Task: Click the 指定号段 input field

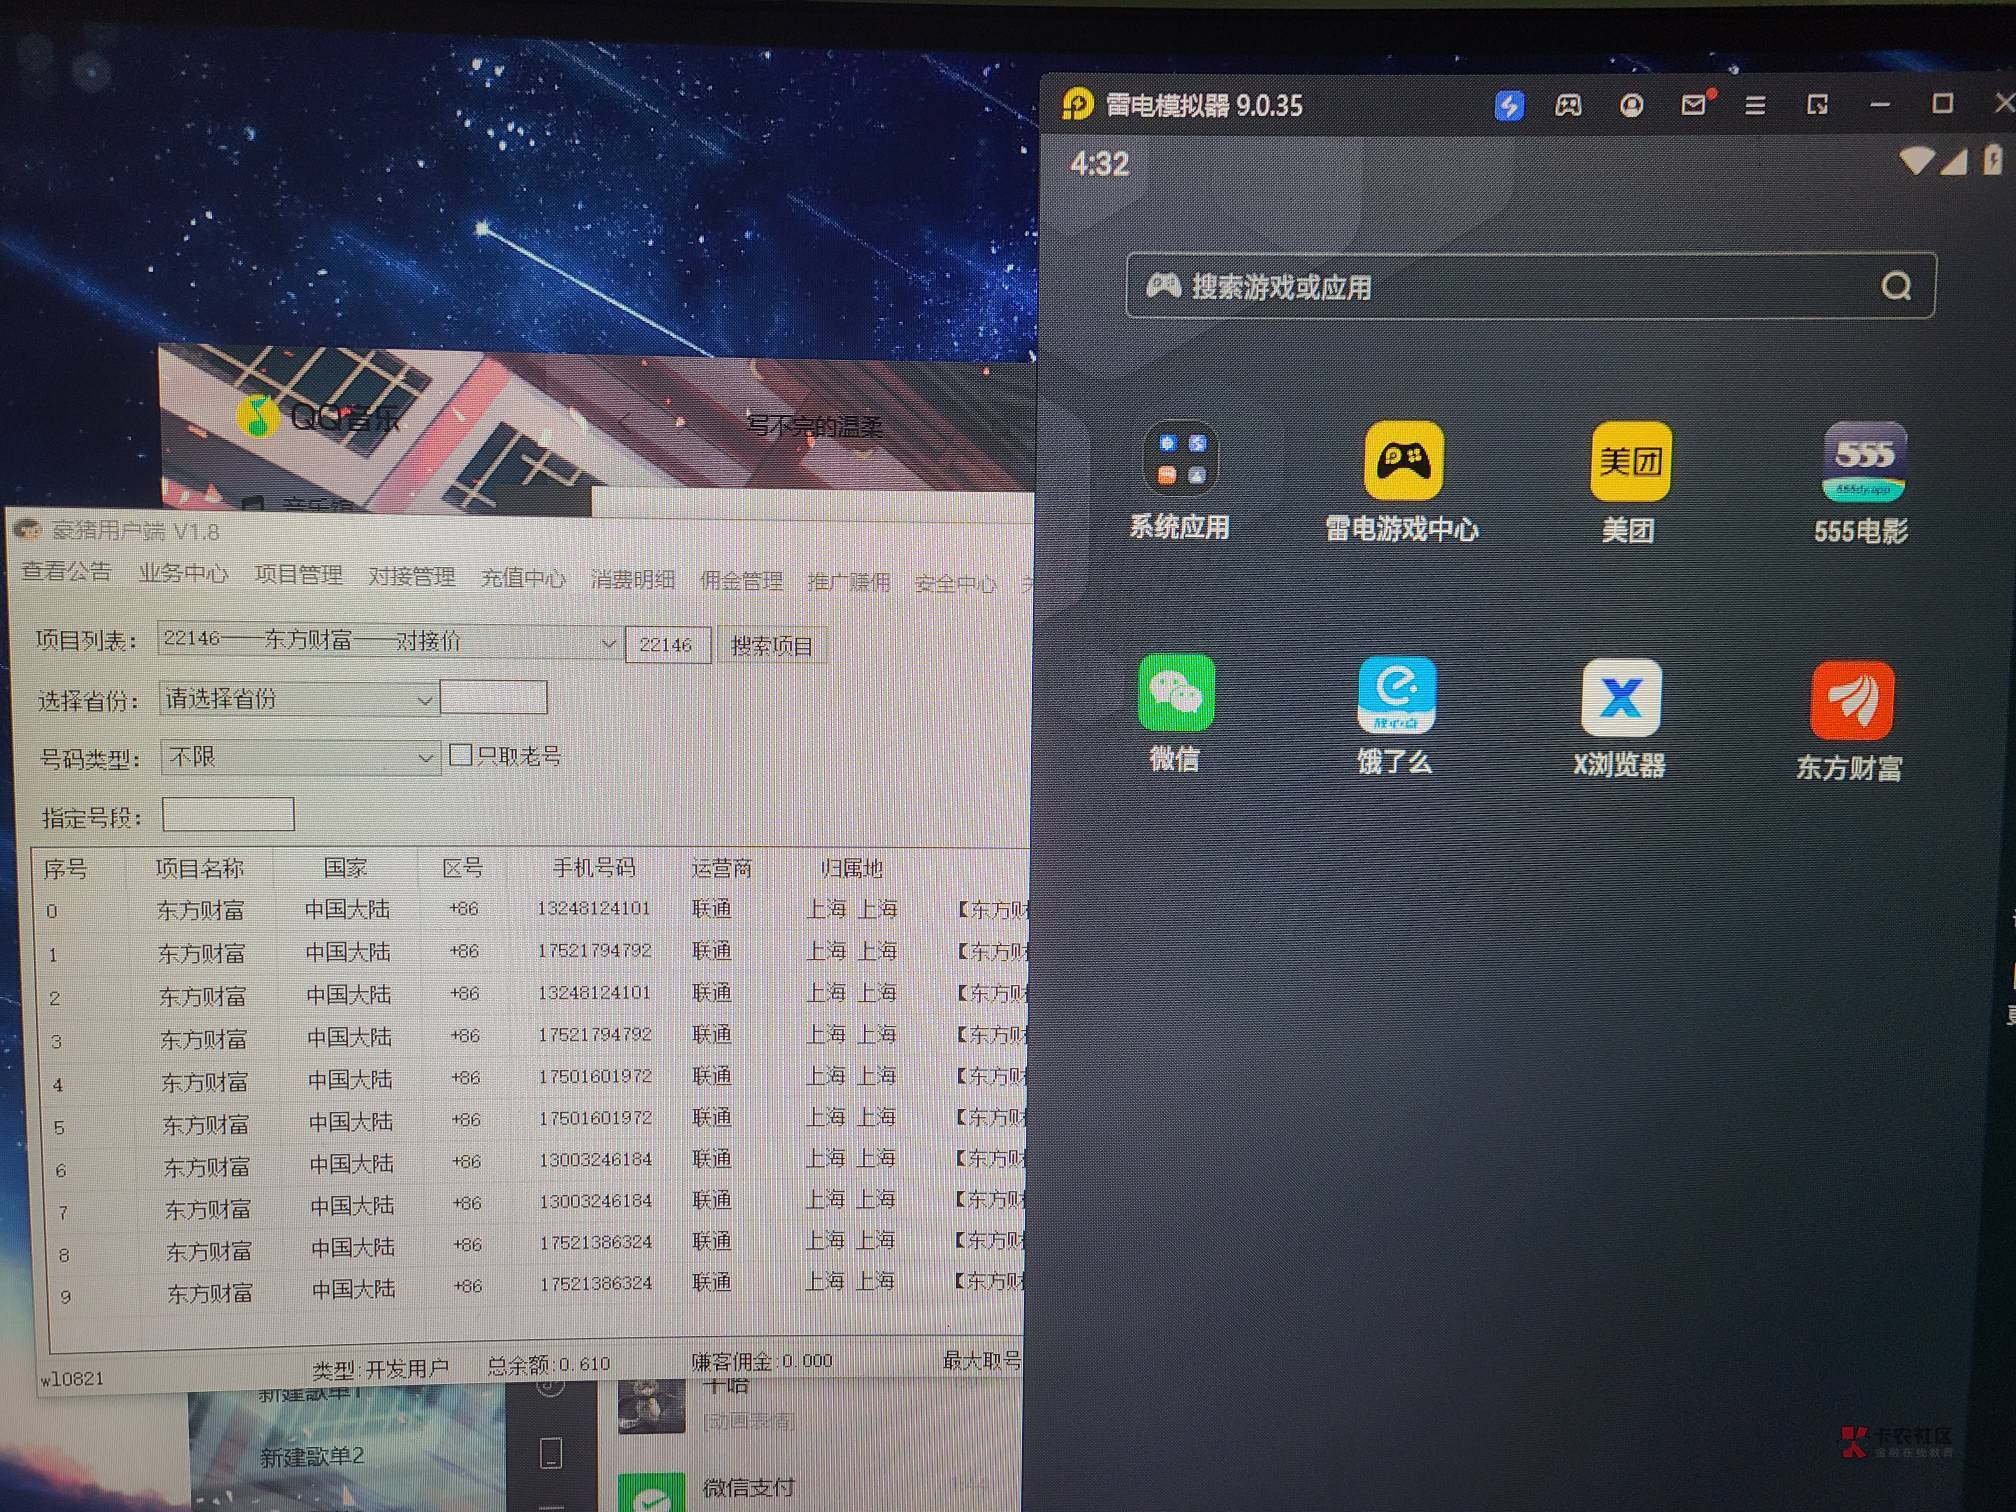Action: click(228, 815)
